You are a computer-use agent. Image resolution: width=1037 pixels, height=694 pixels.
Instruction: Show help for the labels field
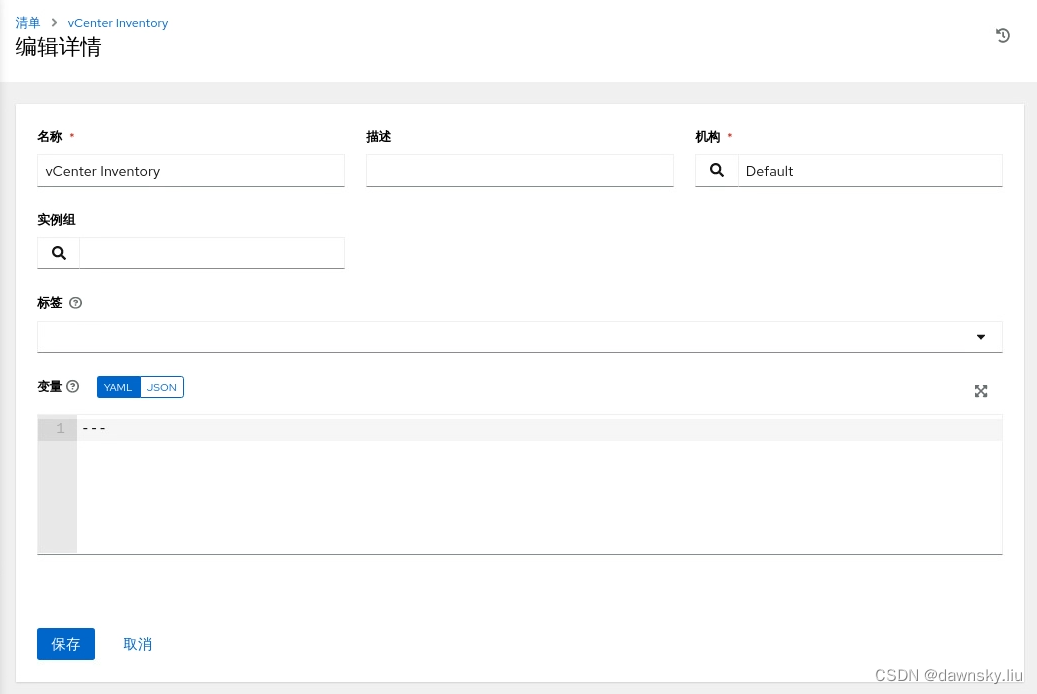[x=75, y=303]
